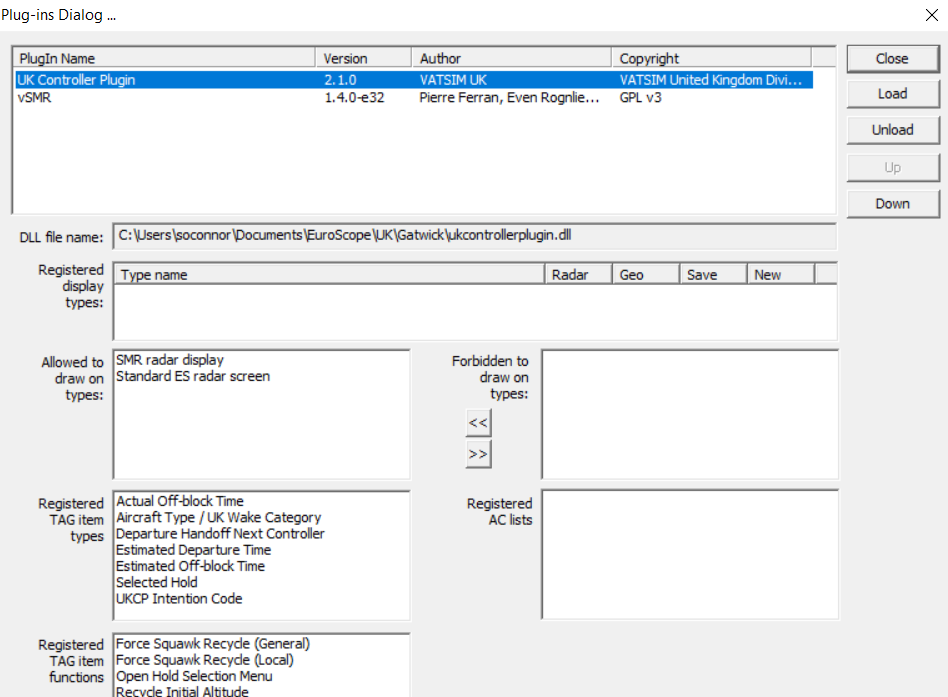
Task: Sort by PlugIn Name column header
Action: coord(164,59)
